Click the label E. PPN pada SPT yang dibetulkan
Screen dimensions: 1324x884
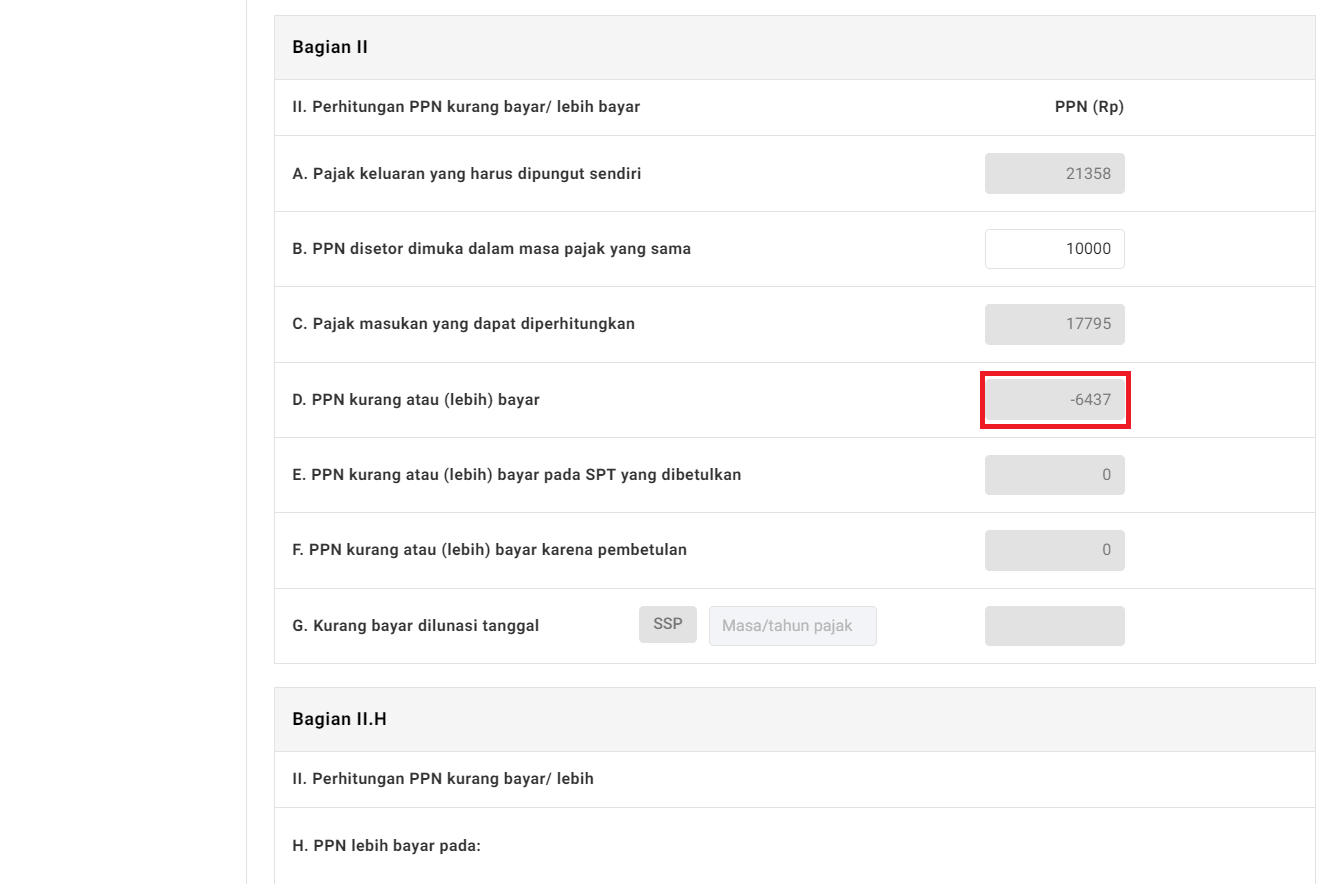click(x=516, y=475)
